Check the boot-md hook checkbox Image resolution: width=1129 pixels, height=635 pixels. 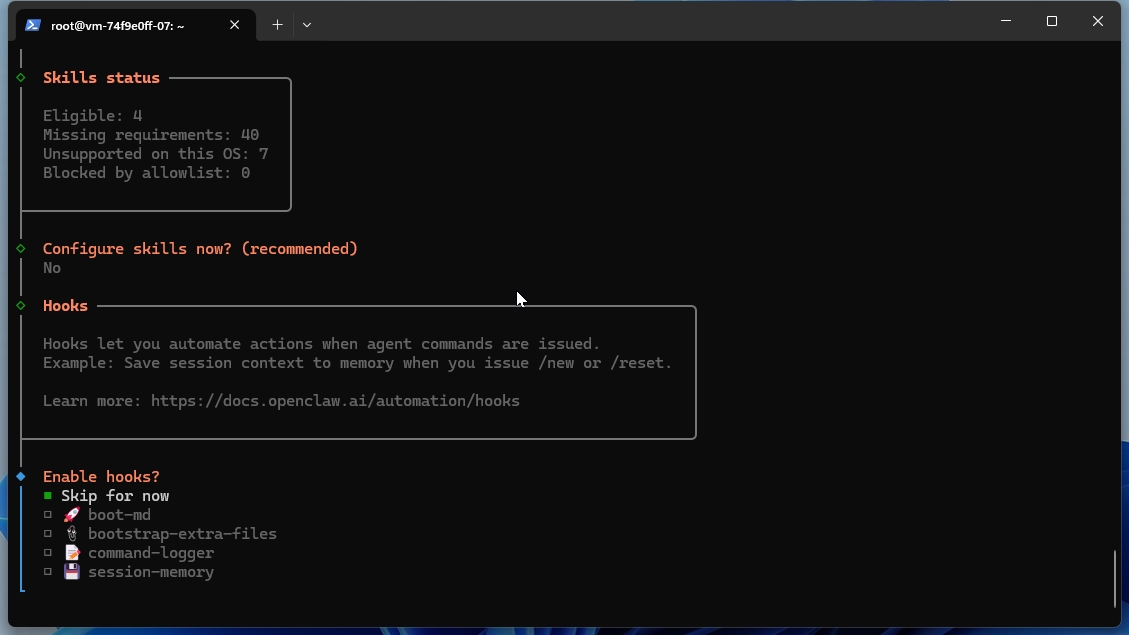[48, 514]
